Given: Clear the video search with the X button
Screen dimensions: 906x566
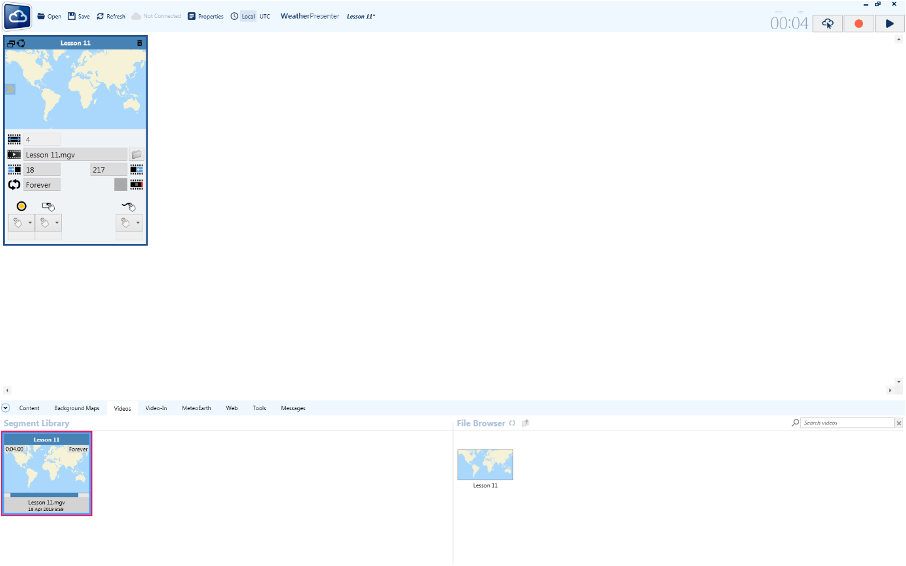Looking at the screenshot, I should 899,423.
